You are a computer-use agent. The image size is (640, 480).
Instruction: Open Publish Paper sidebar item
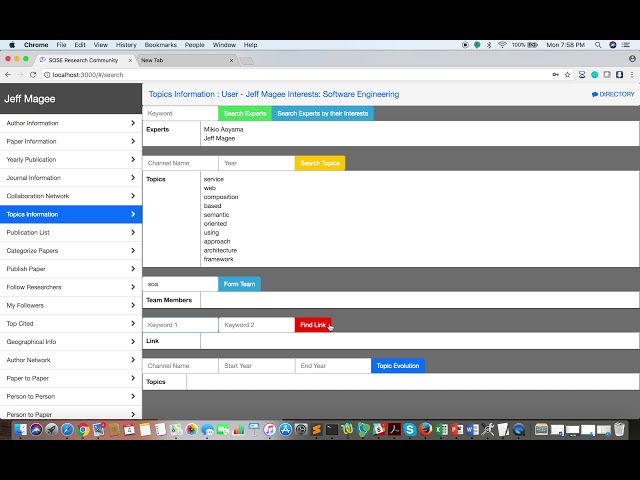71,269
